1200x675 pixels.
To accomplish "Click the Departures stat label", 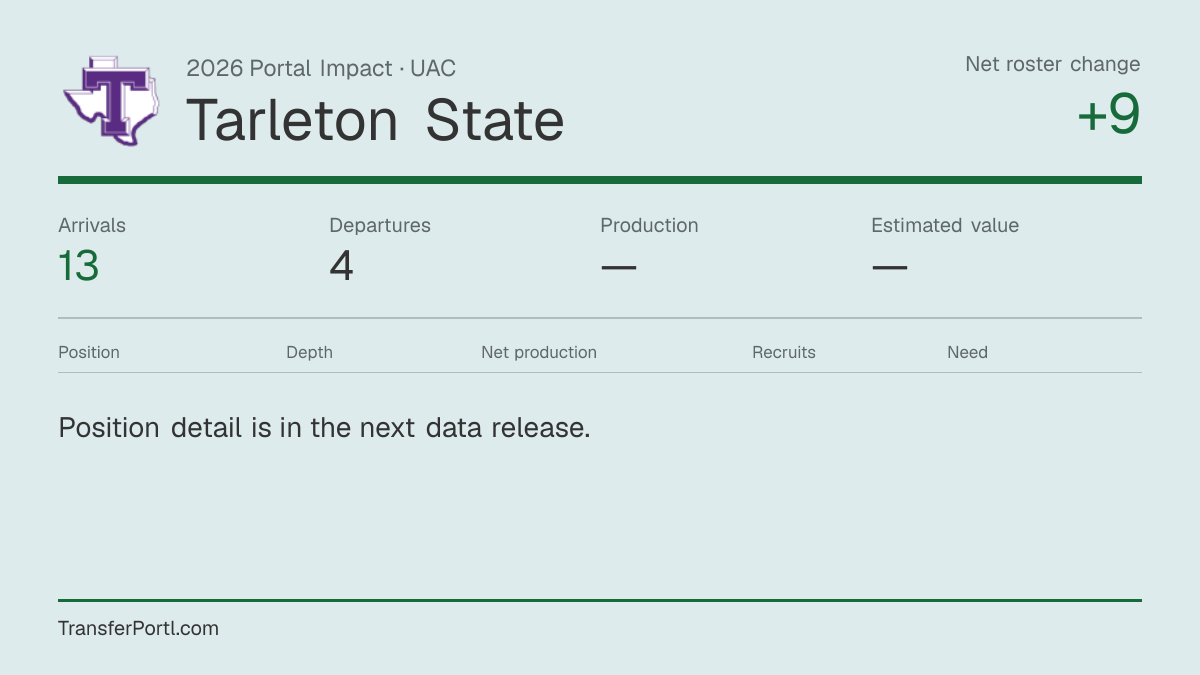I will coord(380,225).
